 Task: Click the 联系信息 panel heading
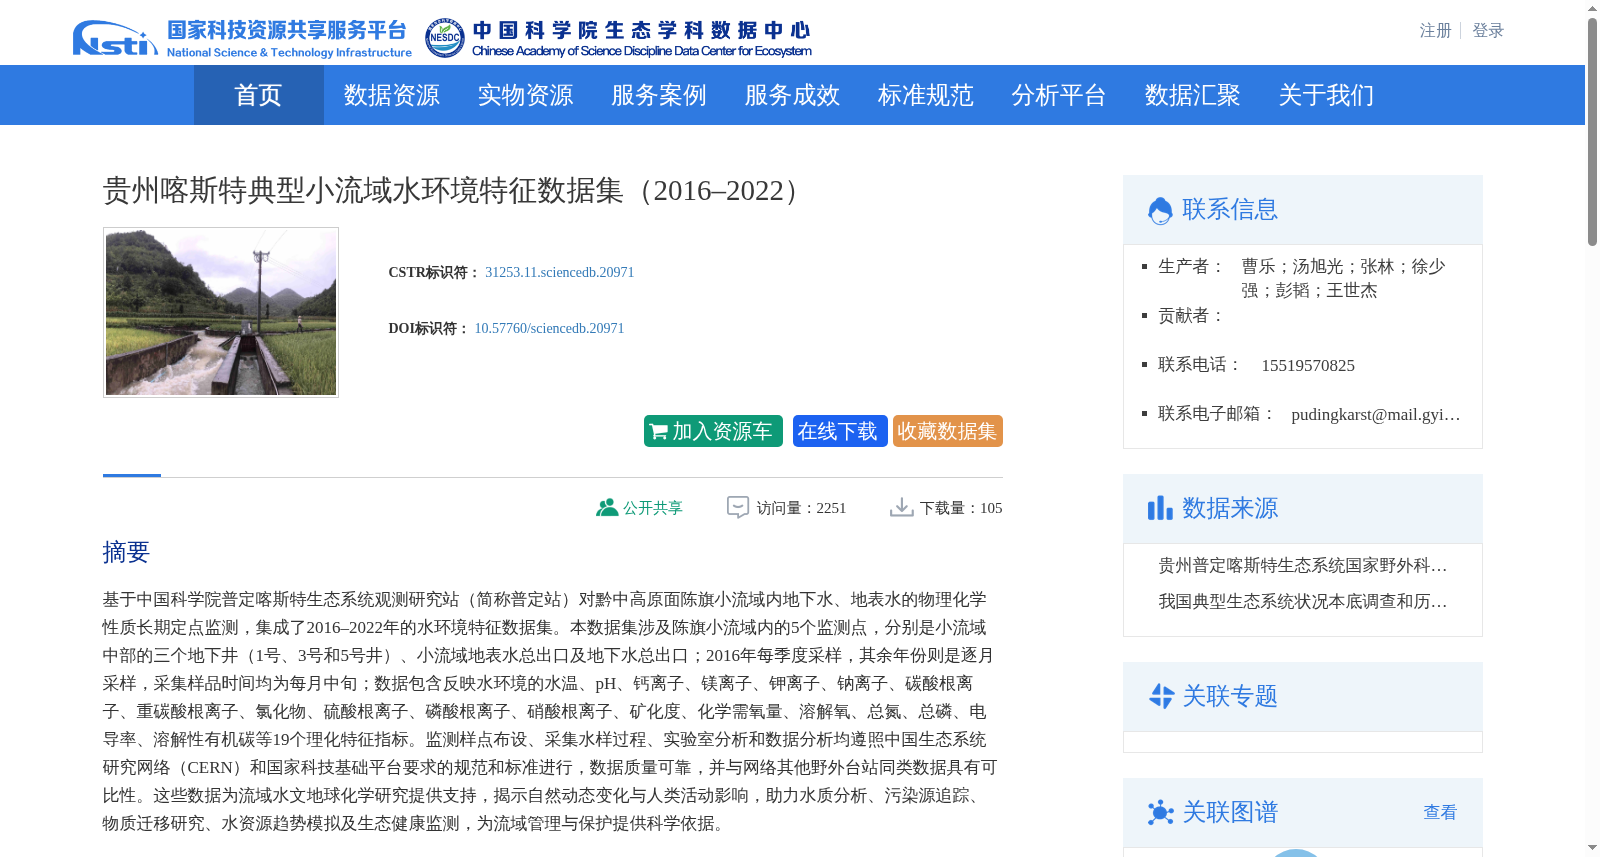point(1230,209)
